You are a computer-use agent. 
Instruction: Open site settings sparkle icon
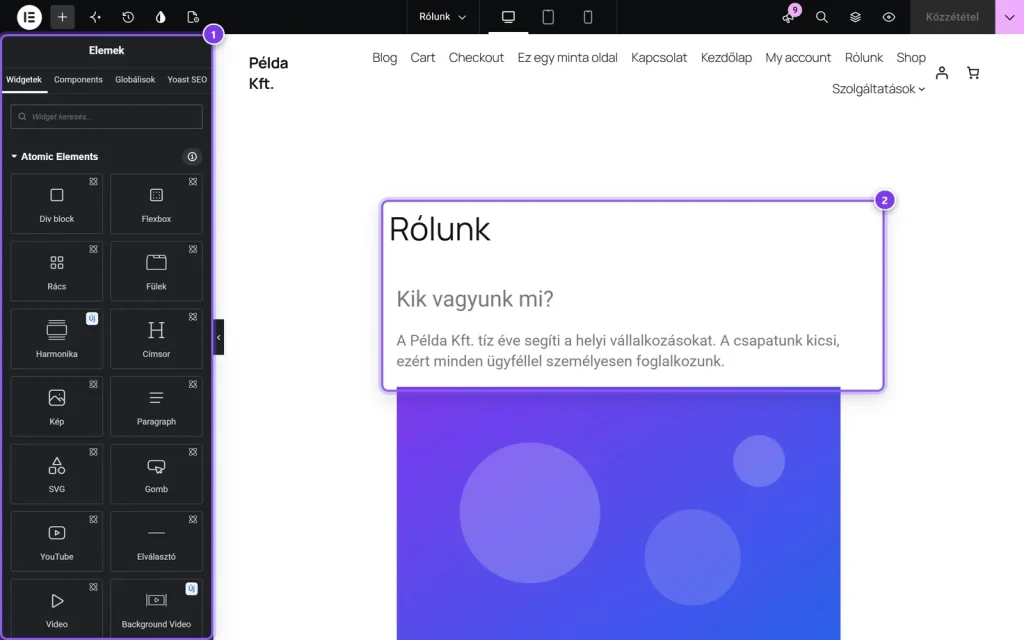tap(95, 17)
